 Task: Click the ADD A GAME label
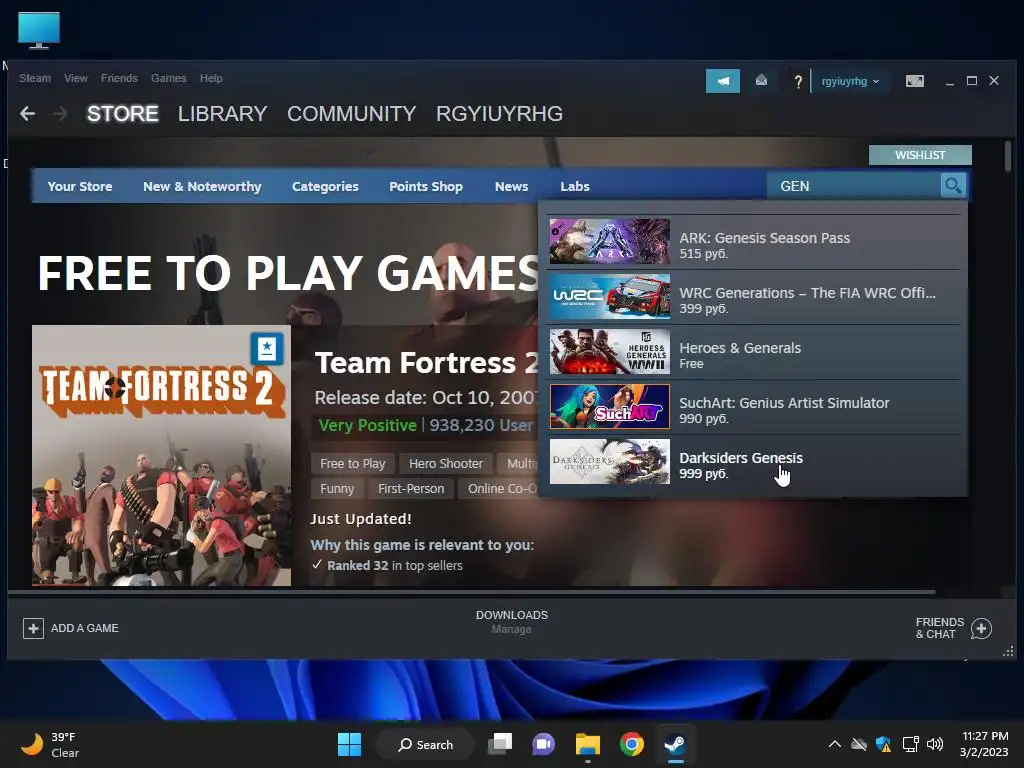[85, 628]
